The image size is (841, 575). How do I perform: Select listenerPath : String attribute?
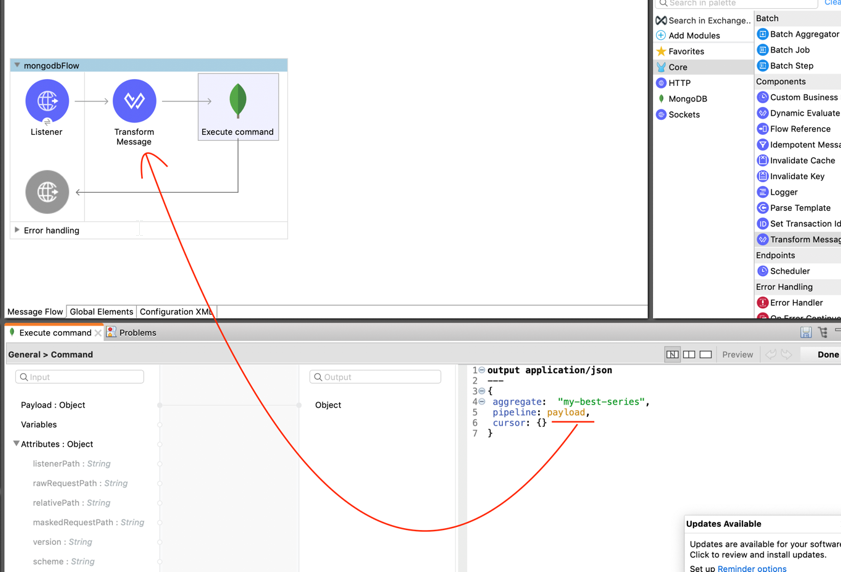click(x=71, y=463)
